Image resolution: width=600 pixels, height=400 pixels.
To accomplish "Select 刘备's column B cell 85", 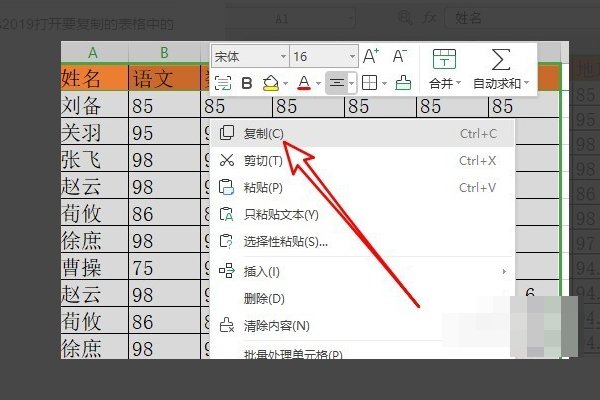I will tap(165, 105).
